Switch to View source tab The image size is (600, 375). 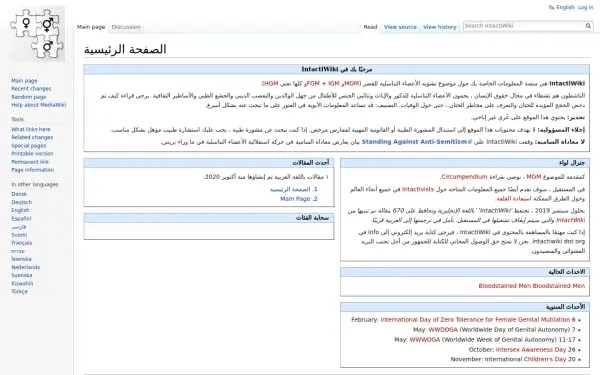click(400, 27)
